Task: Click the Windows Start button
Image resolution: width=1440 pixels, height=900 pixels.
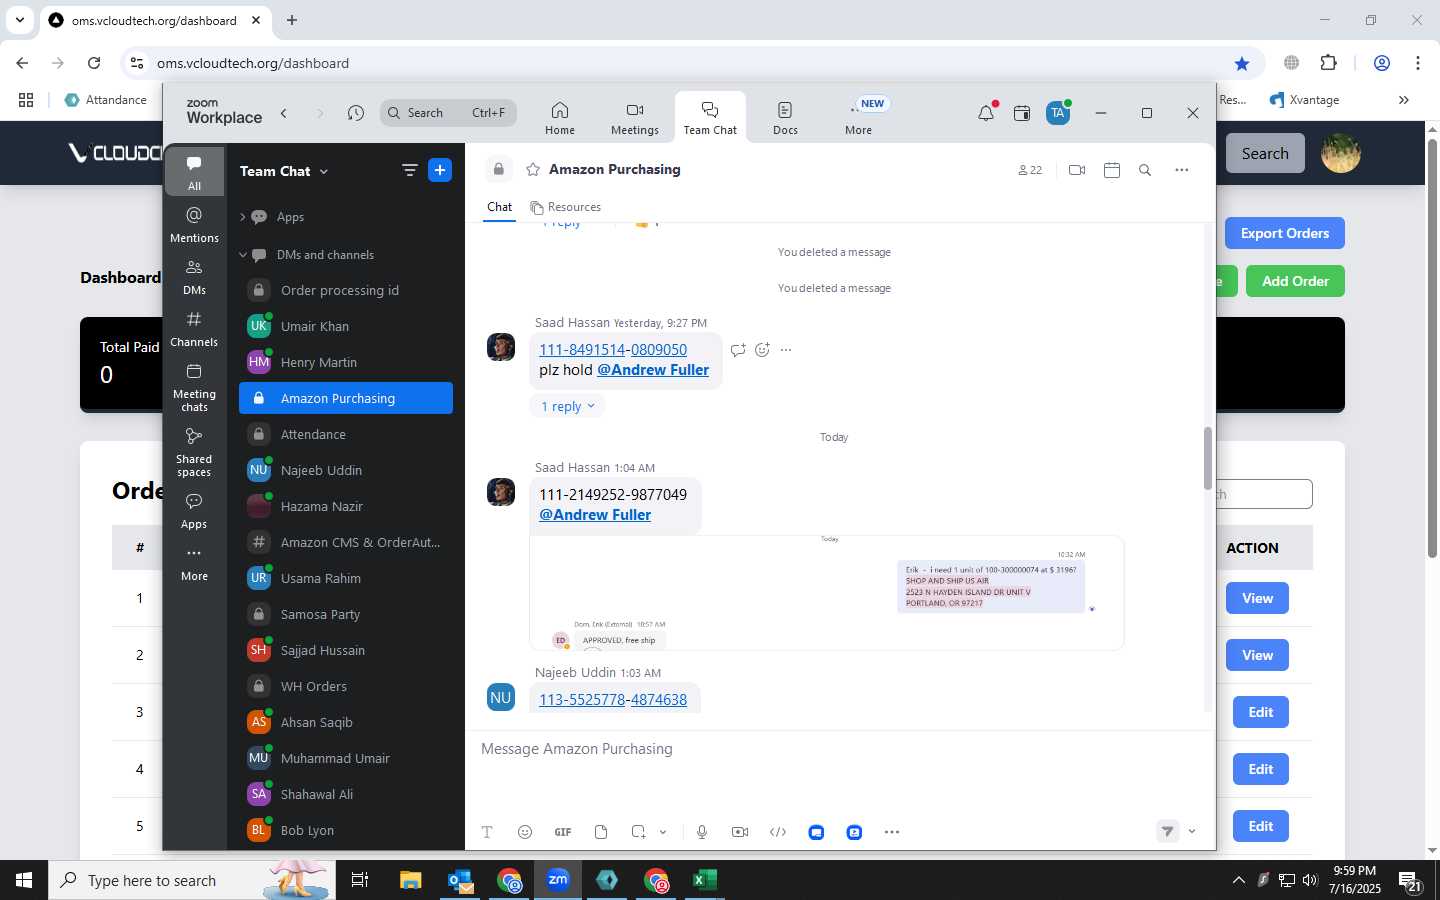Action: [x=24, y=880]
